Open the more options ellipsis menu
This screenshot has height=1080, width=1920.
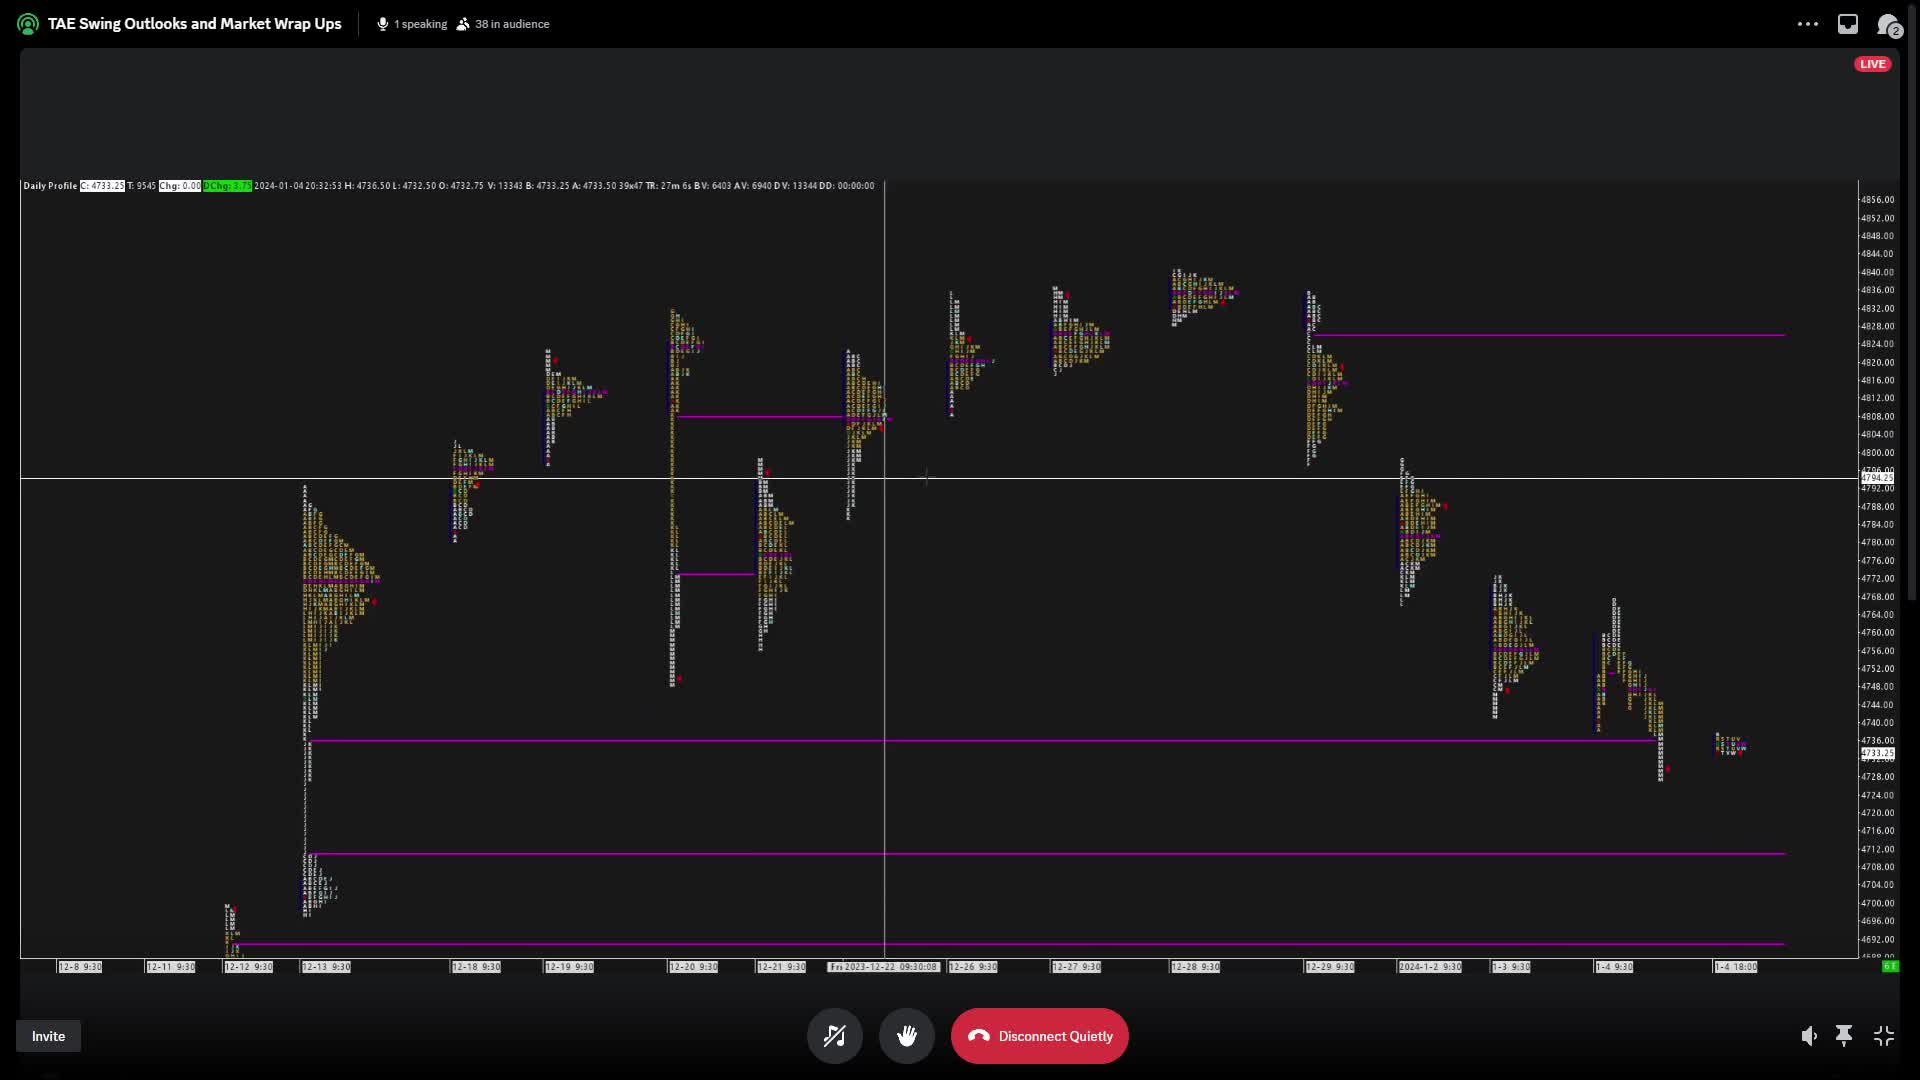tap(1808, 23)
